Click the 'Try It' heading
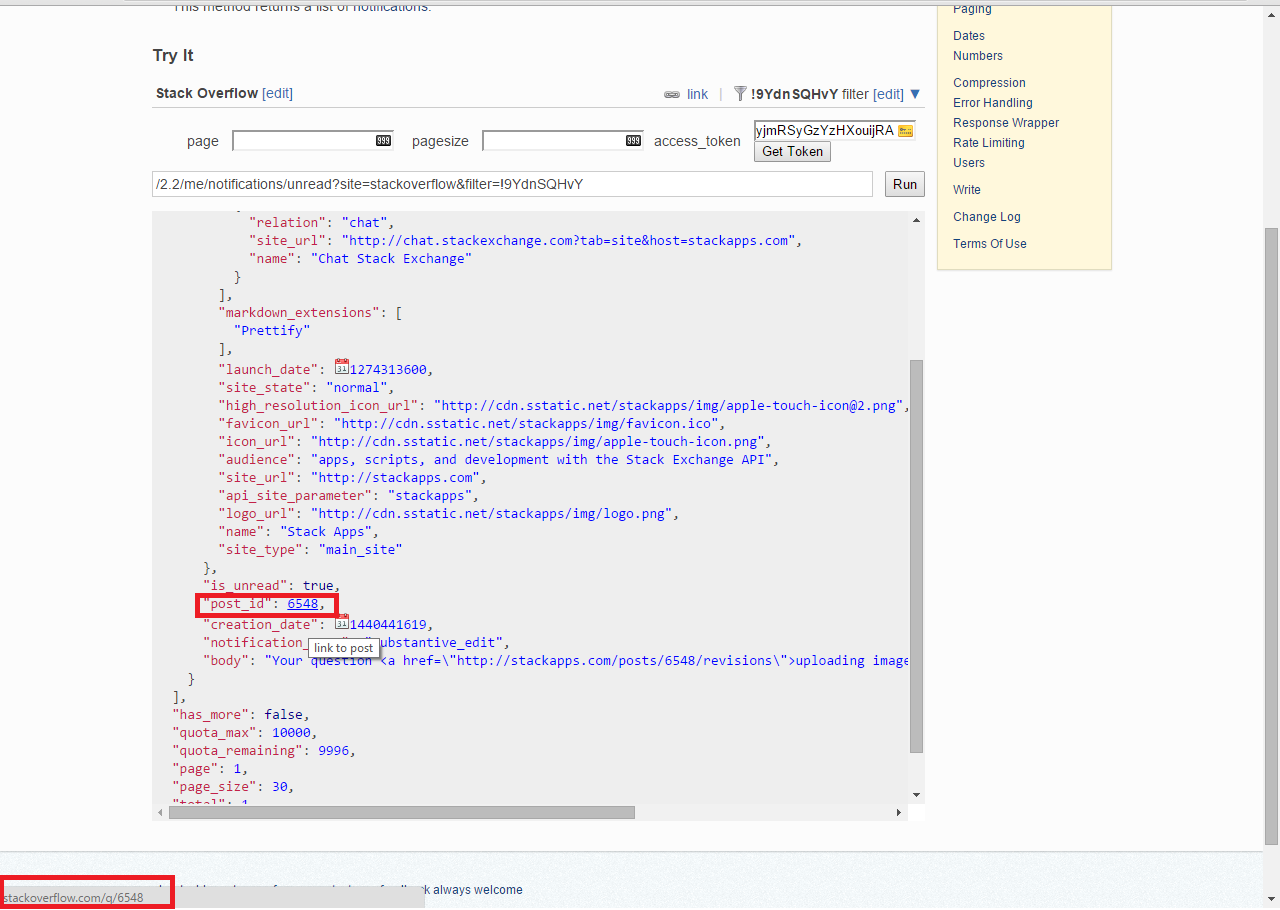This screenshot has height=910, width=1280. point(173,55)
